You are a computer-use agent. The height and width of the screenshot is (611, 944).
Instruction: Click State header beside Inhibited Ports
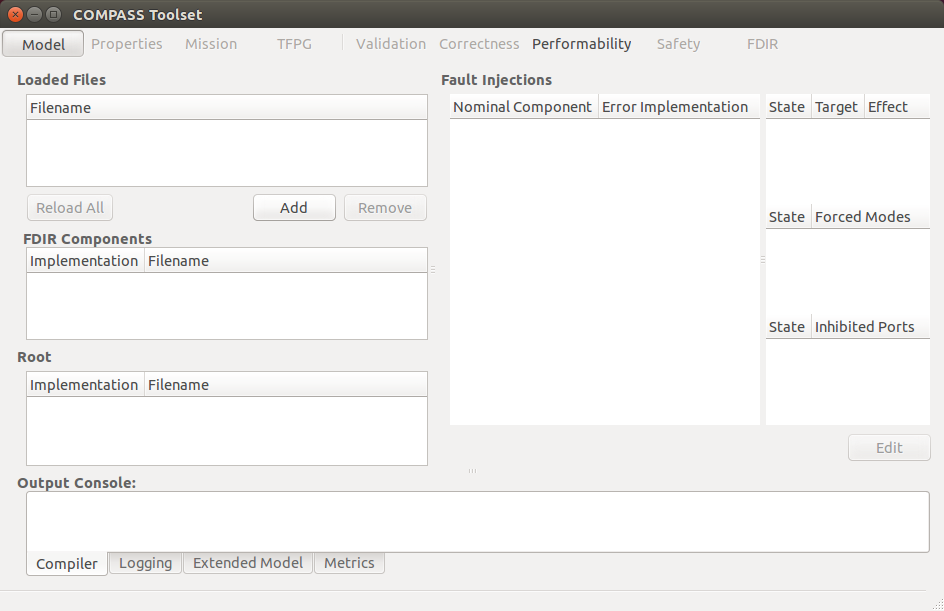coord(788,327)
